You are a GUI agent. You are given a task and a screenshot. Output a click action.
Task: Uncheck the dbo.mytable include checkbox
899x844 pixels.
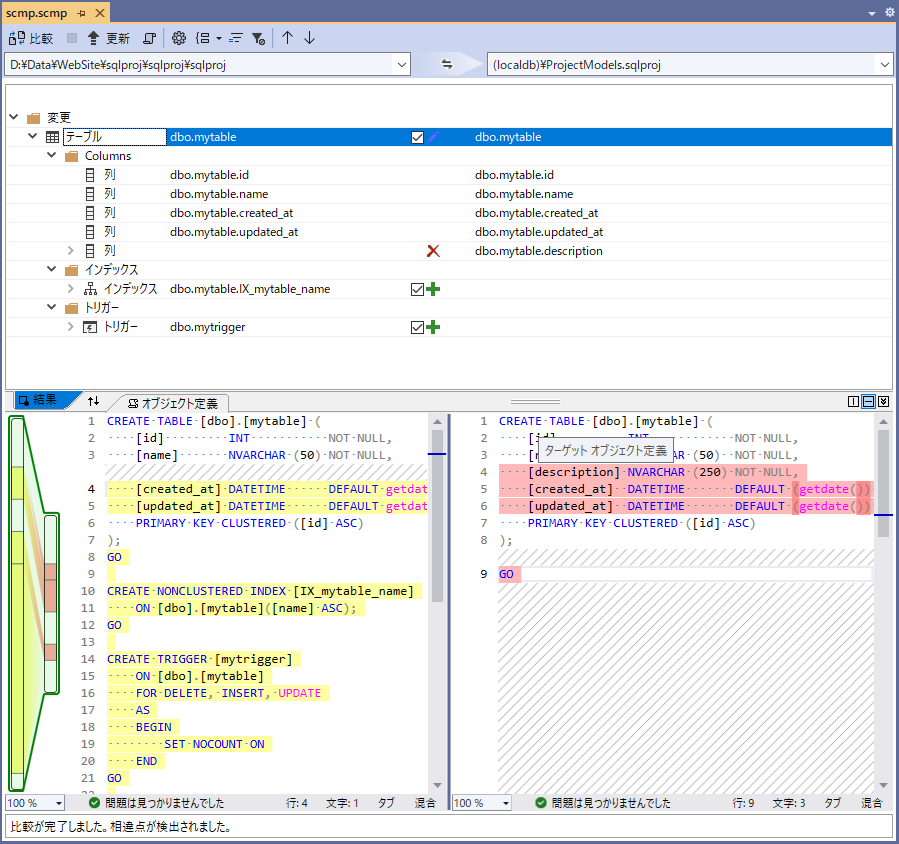(417, 137)
